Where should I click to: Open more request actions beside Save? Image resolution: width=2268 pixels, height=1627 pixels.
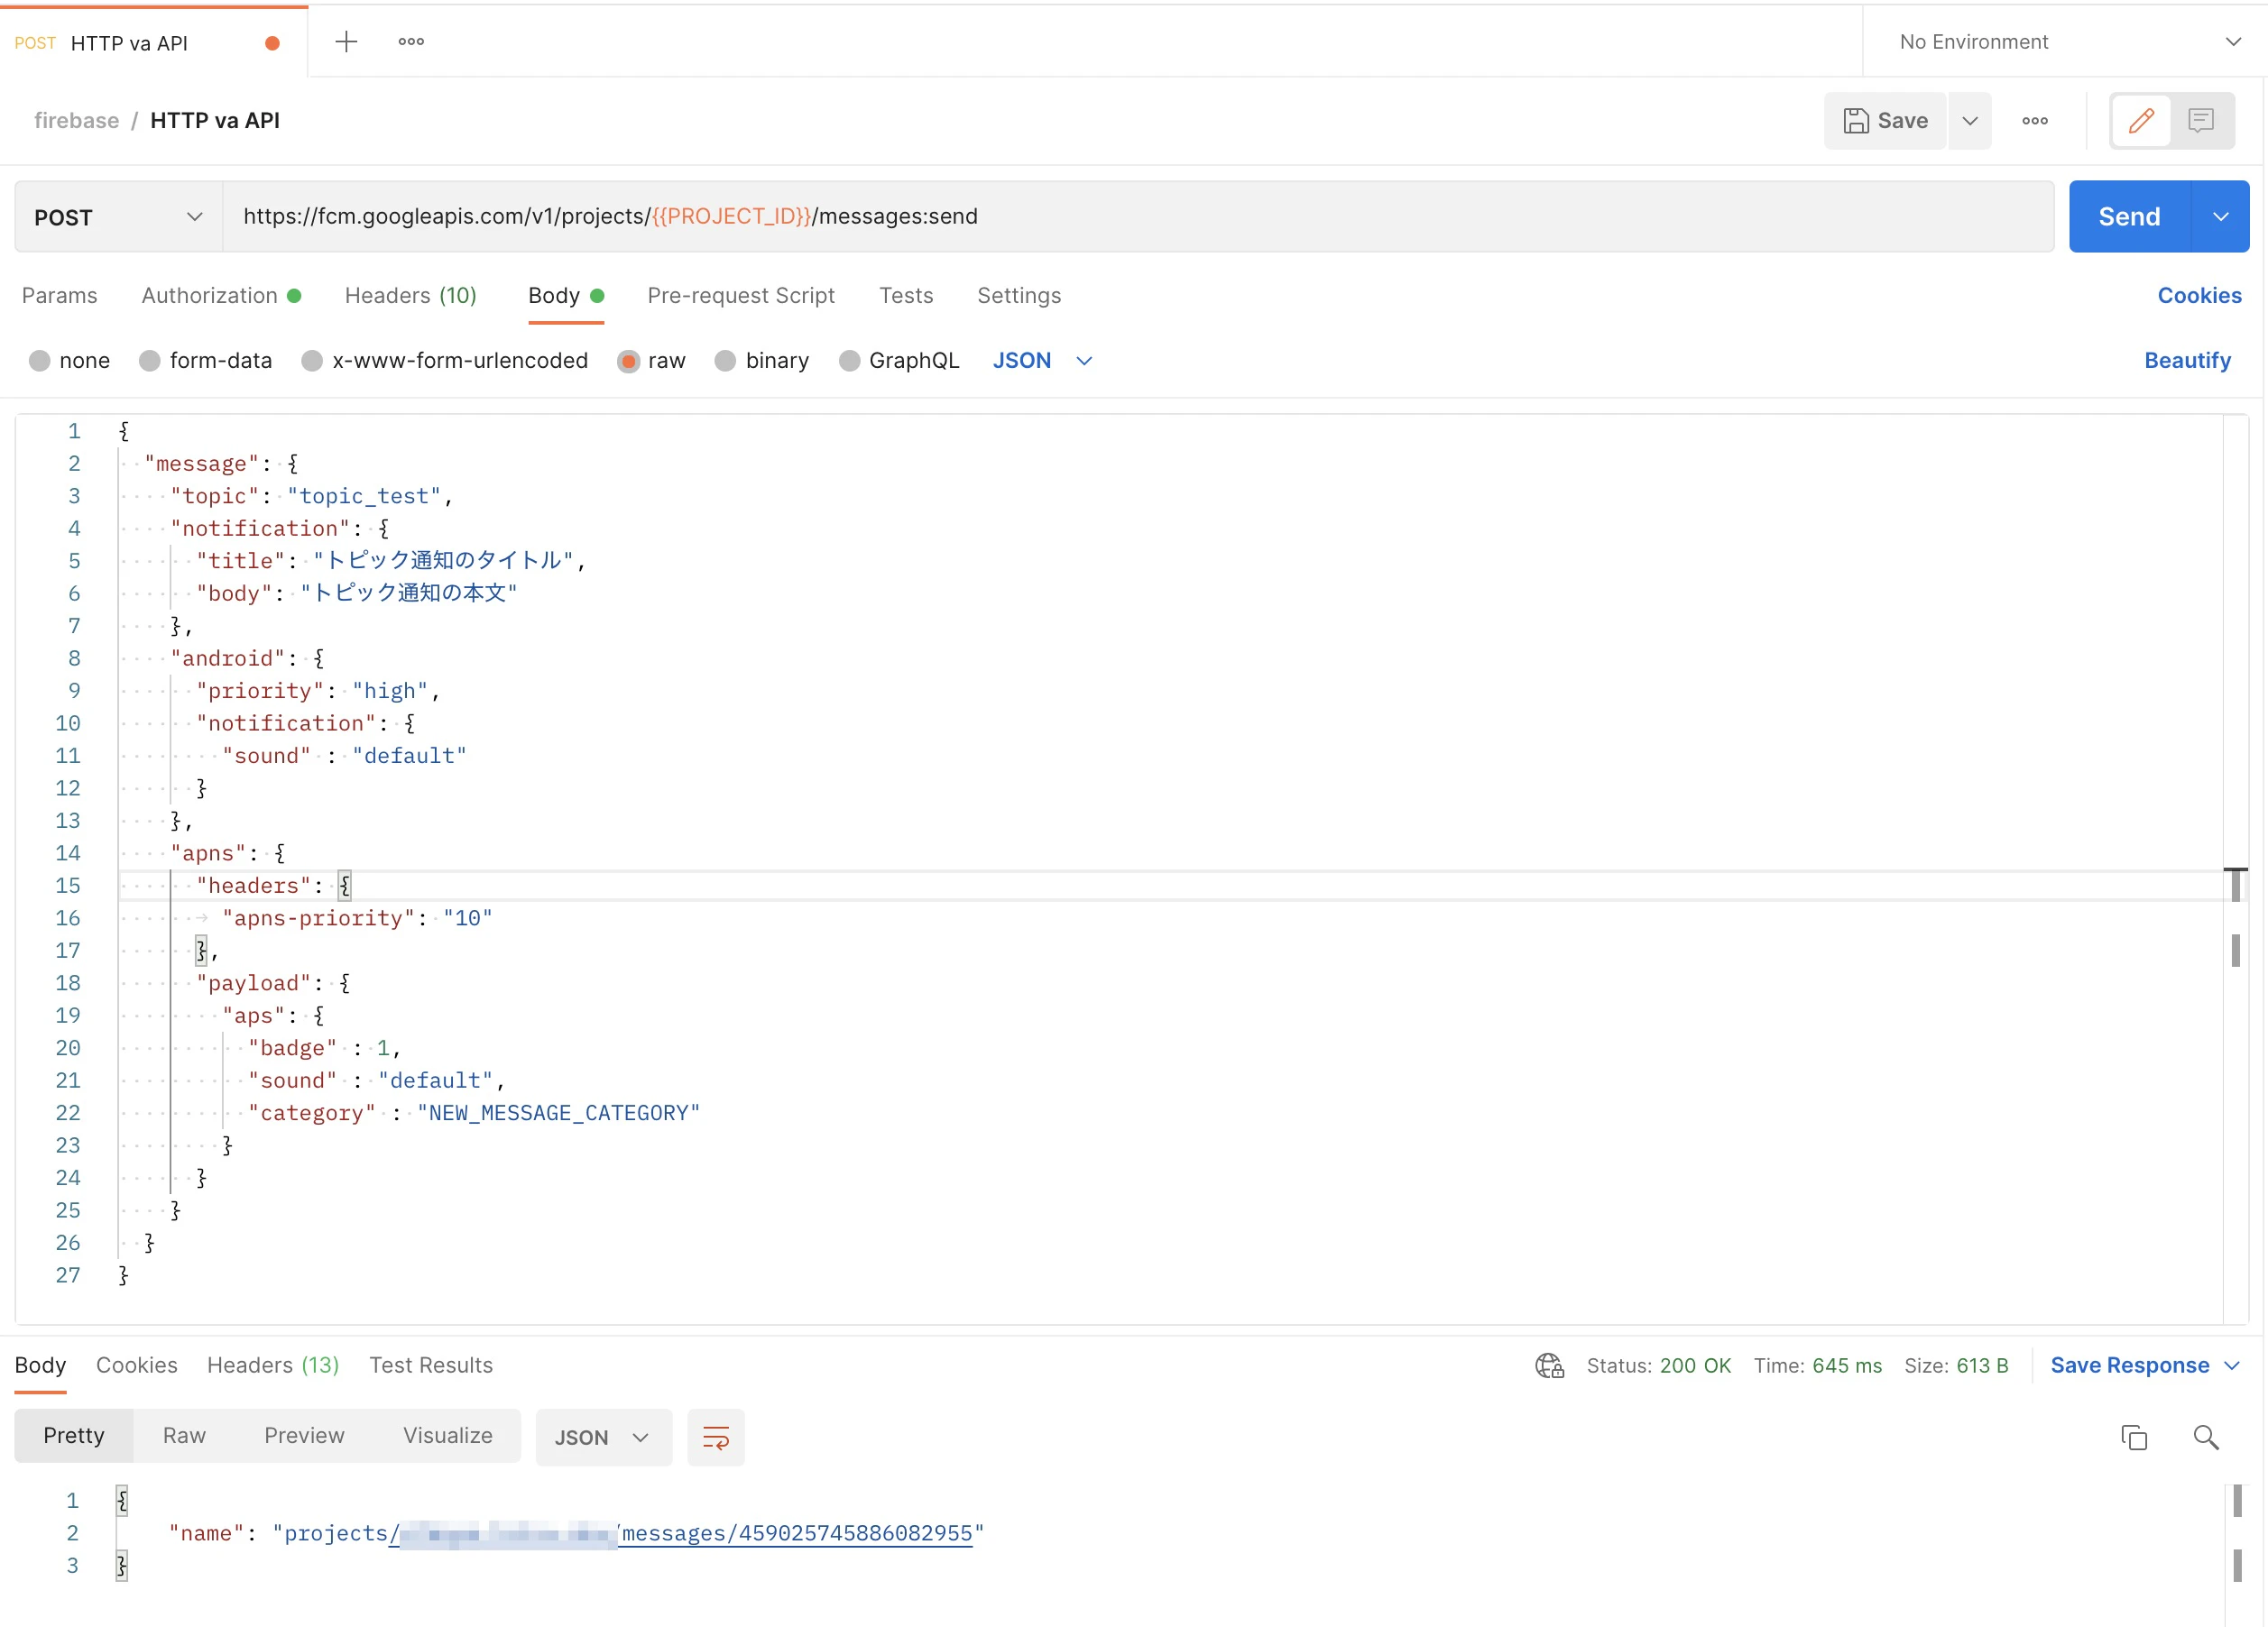tap(2035, 121)
